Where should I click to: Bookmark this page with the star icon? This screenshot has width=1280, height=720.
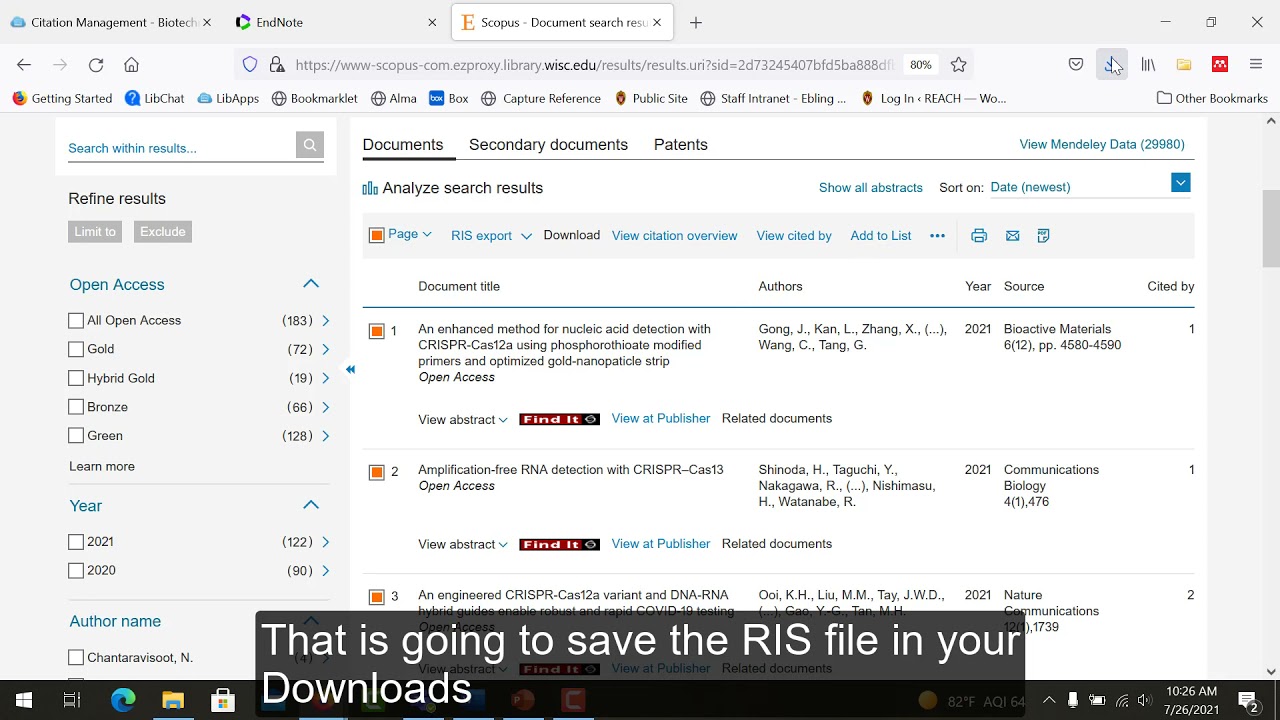point(958,65)
